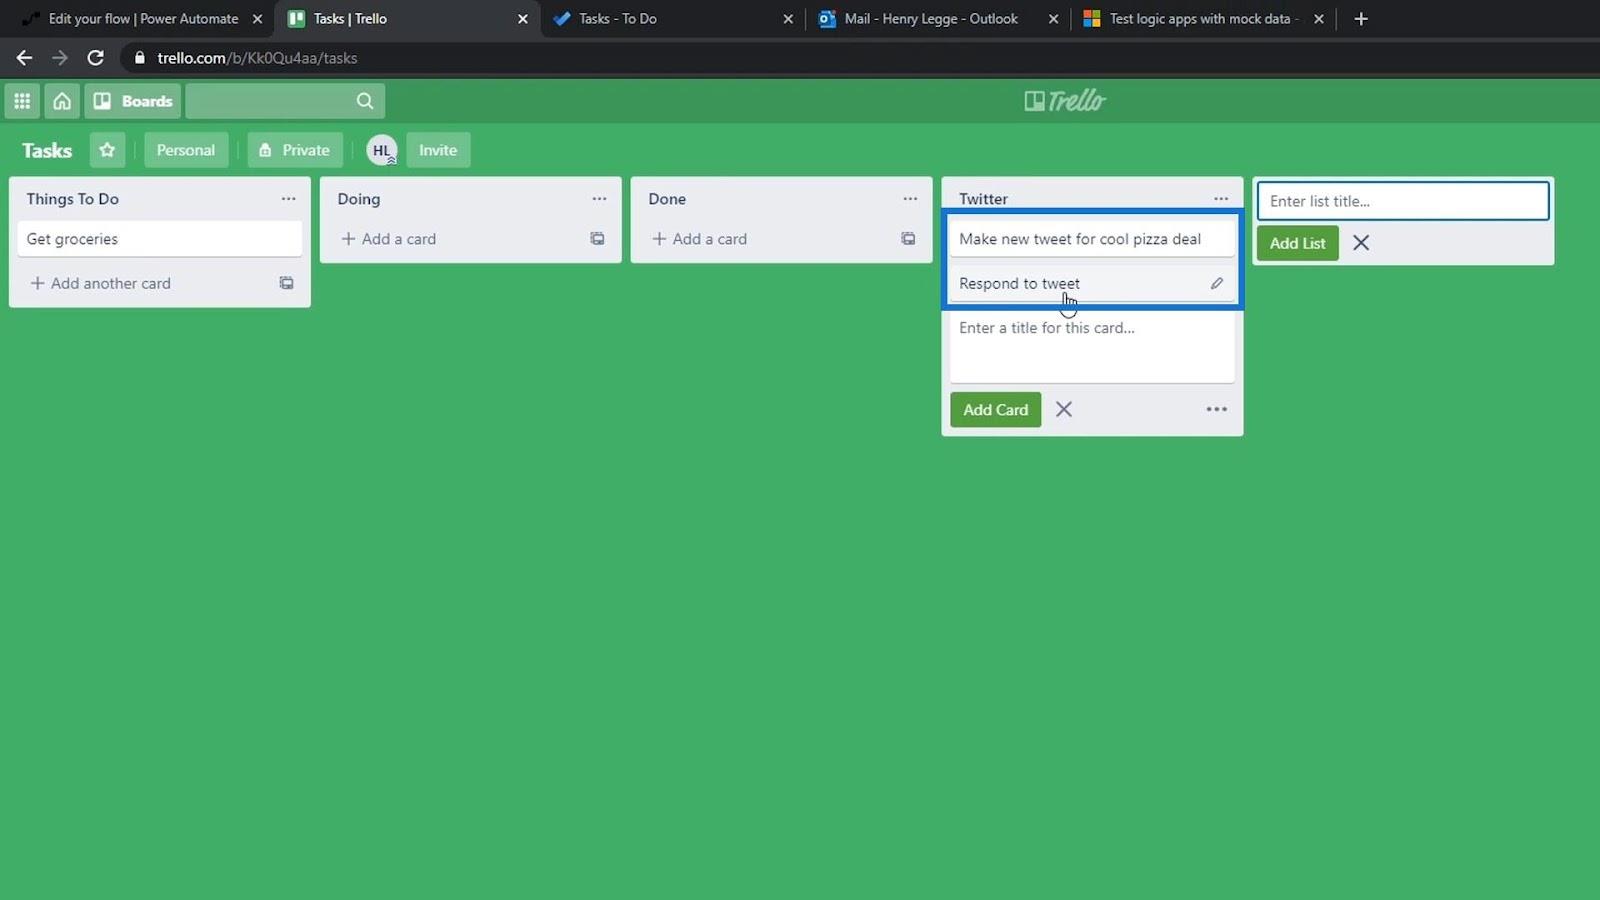1600x900 pixels.
Task: Open Twitter list actions menu
Action: pyautogui.click(x=1221, y=199)
